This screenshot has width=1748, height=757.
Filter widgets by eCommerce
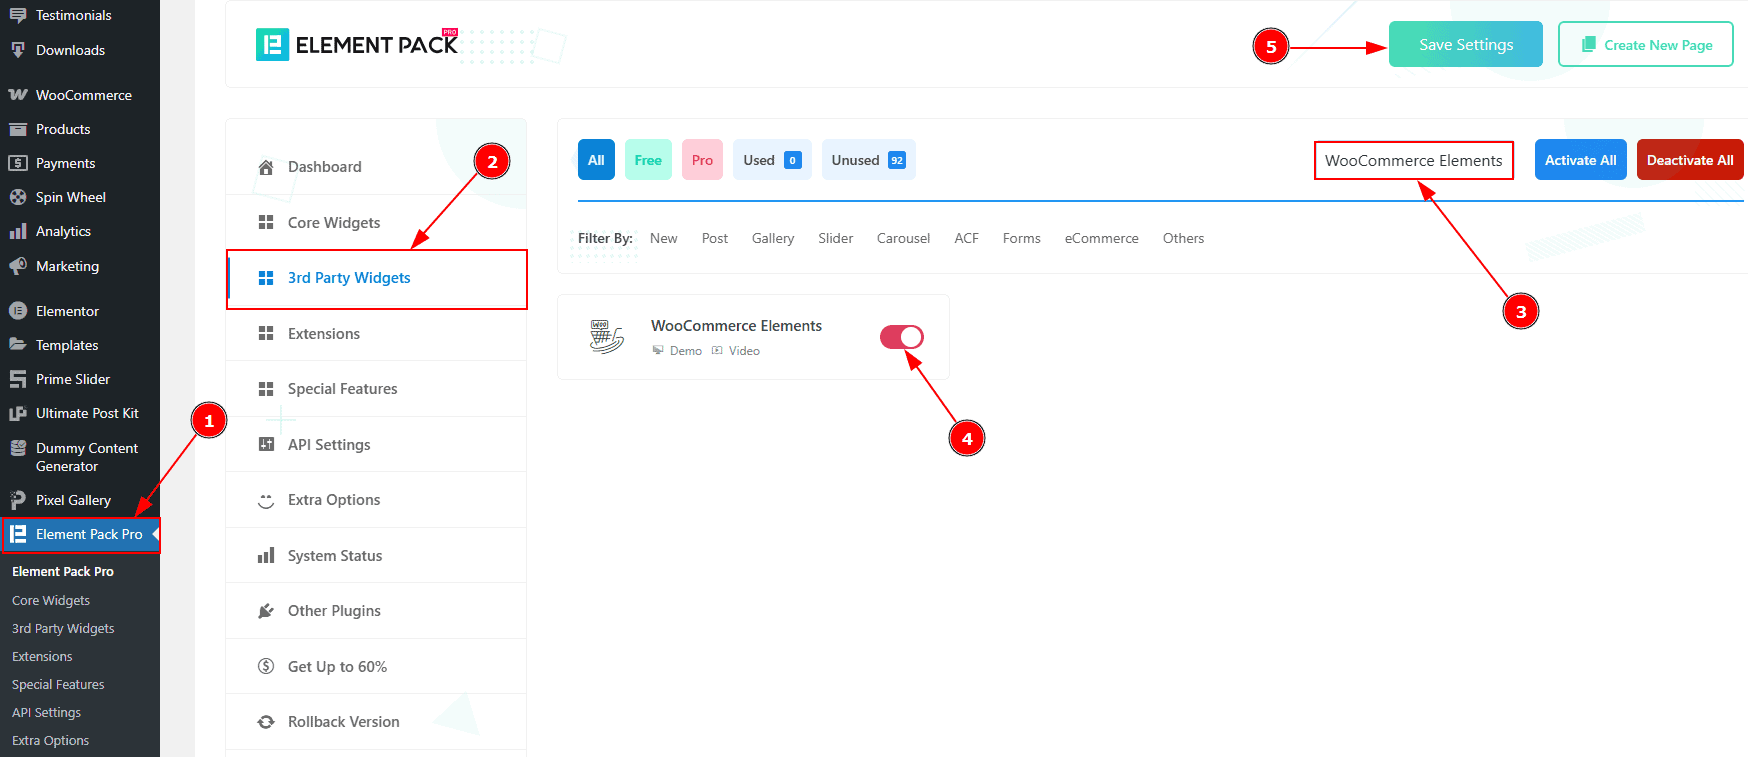point(1101,238)
